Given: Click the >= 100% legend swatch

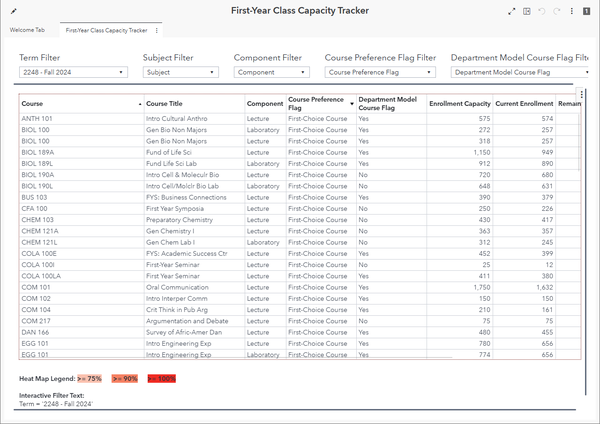Looking at the screenshot, I should [x=161, y=379].
